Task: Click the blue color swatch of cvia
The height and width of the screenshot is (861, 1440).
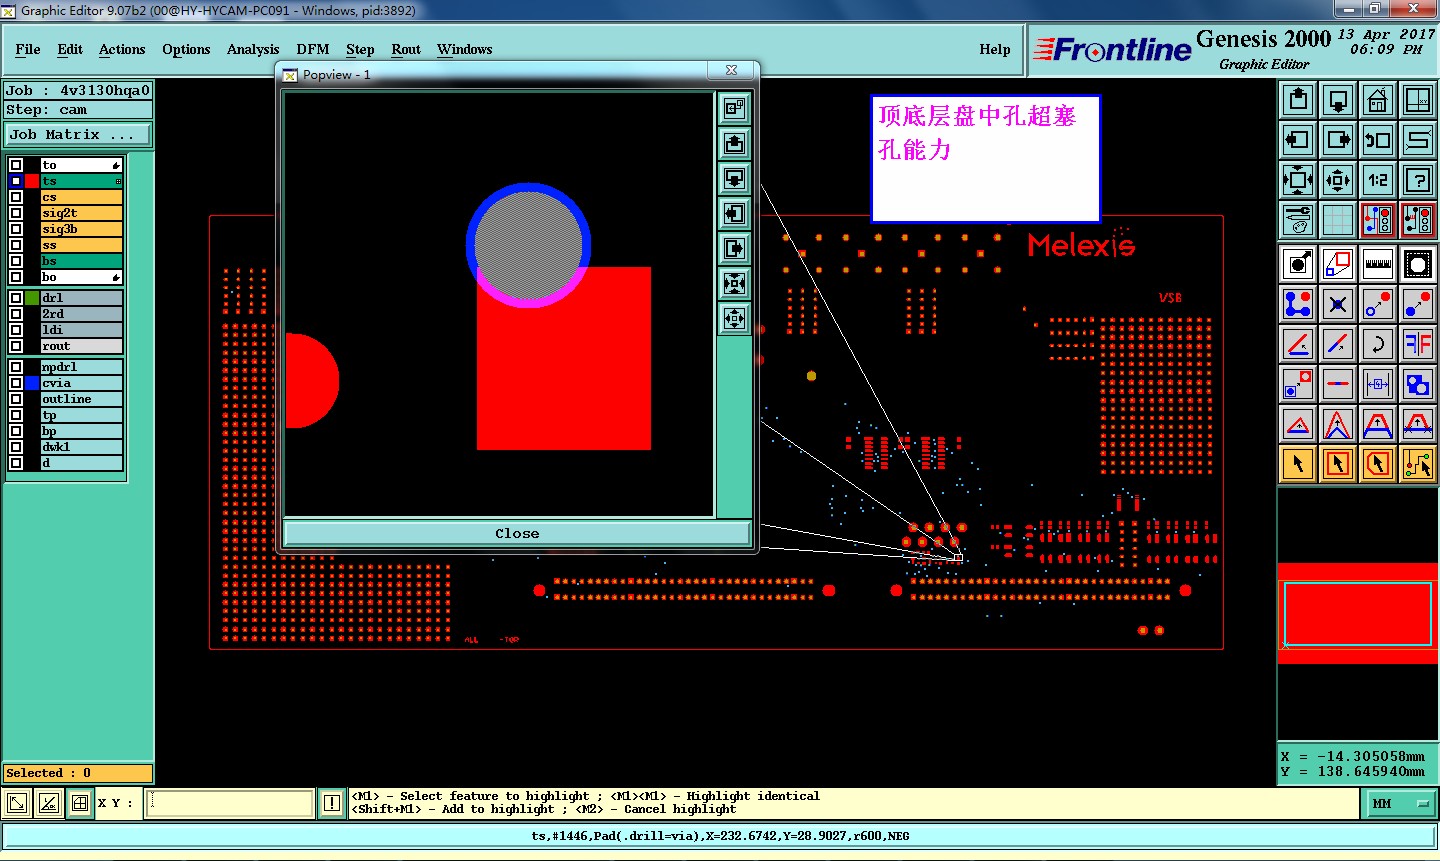Action: [x=32, y=383]
